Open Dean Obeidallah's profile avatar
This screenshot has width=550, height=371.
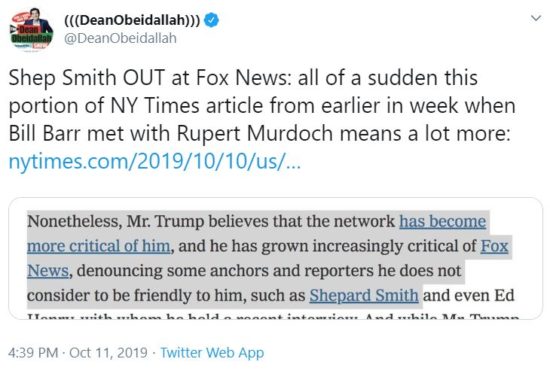32,30
